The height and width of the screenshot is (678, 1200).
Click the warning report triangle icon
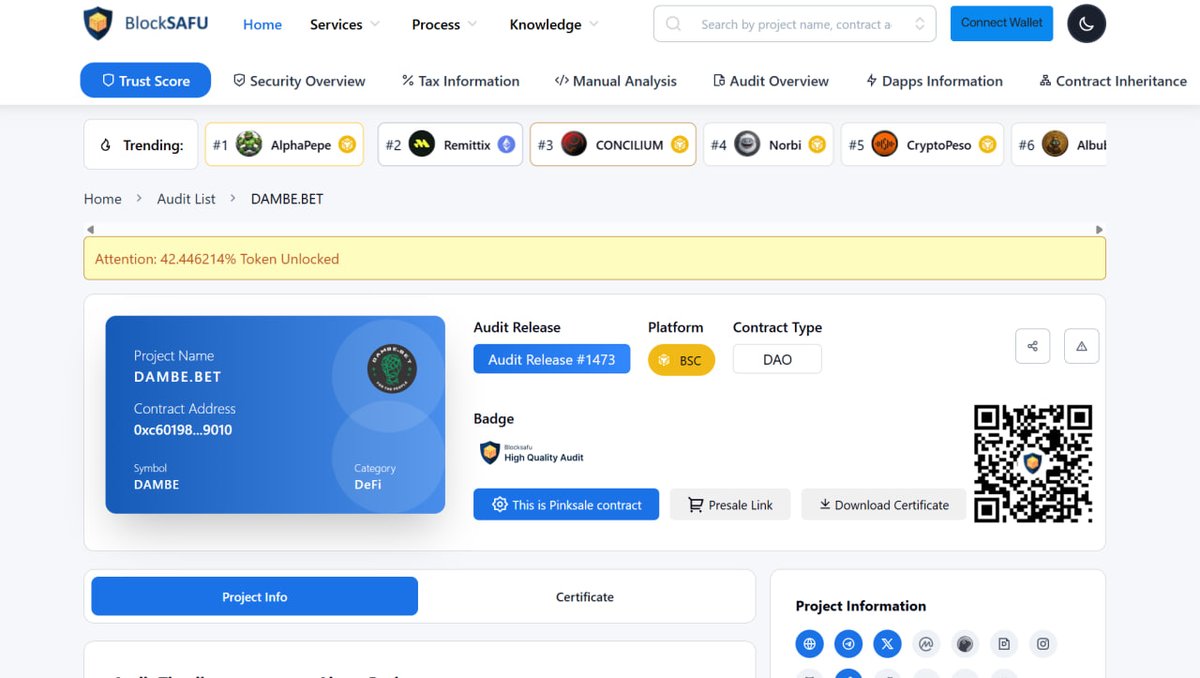1081,345
